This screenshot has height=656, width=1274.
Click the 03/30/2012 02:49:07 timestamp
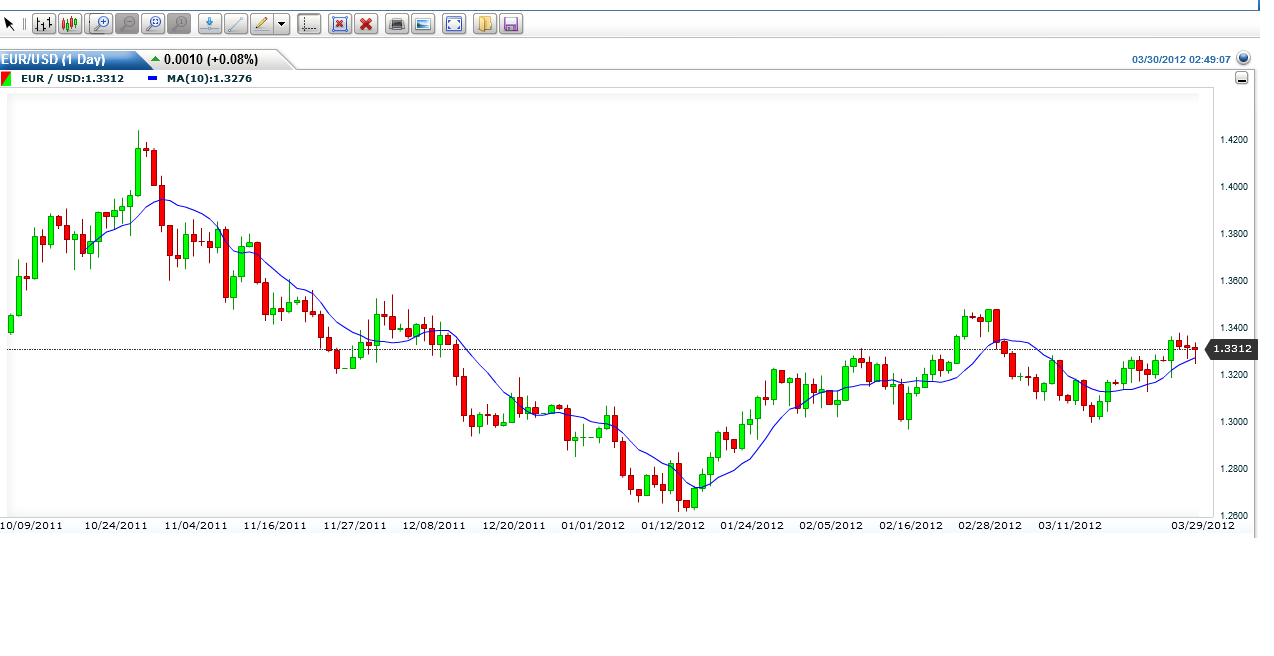click(x=1181, y=60)
